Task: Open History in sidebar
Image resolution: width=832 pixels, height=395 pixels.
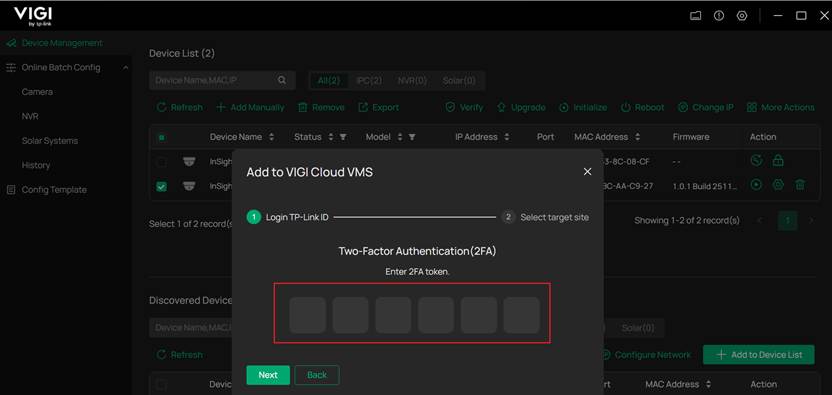Action: 36,165
